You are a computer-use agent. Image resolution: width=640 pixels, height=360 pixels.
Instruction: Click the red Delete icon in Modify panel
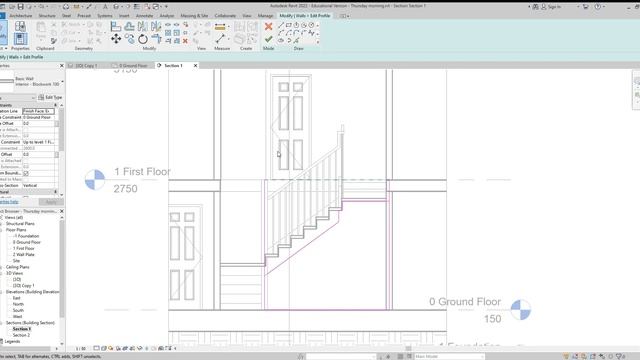185,41
